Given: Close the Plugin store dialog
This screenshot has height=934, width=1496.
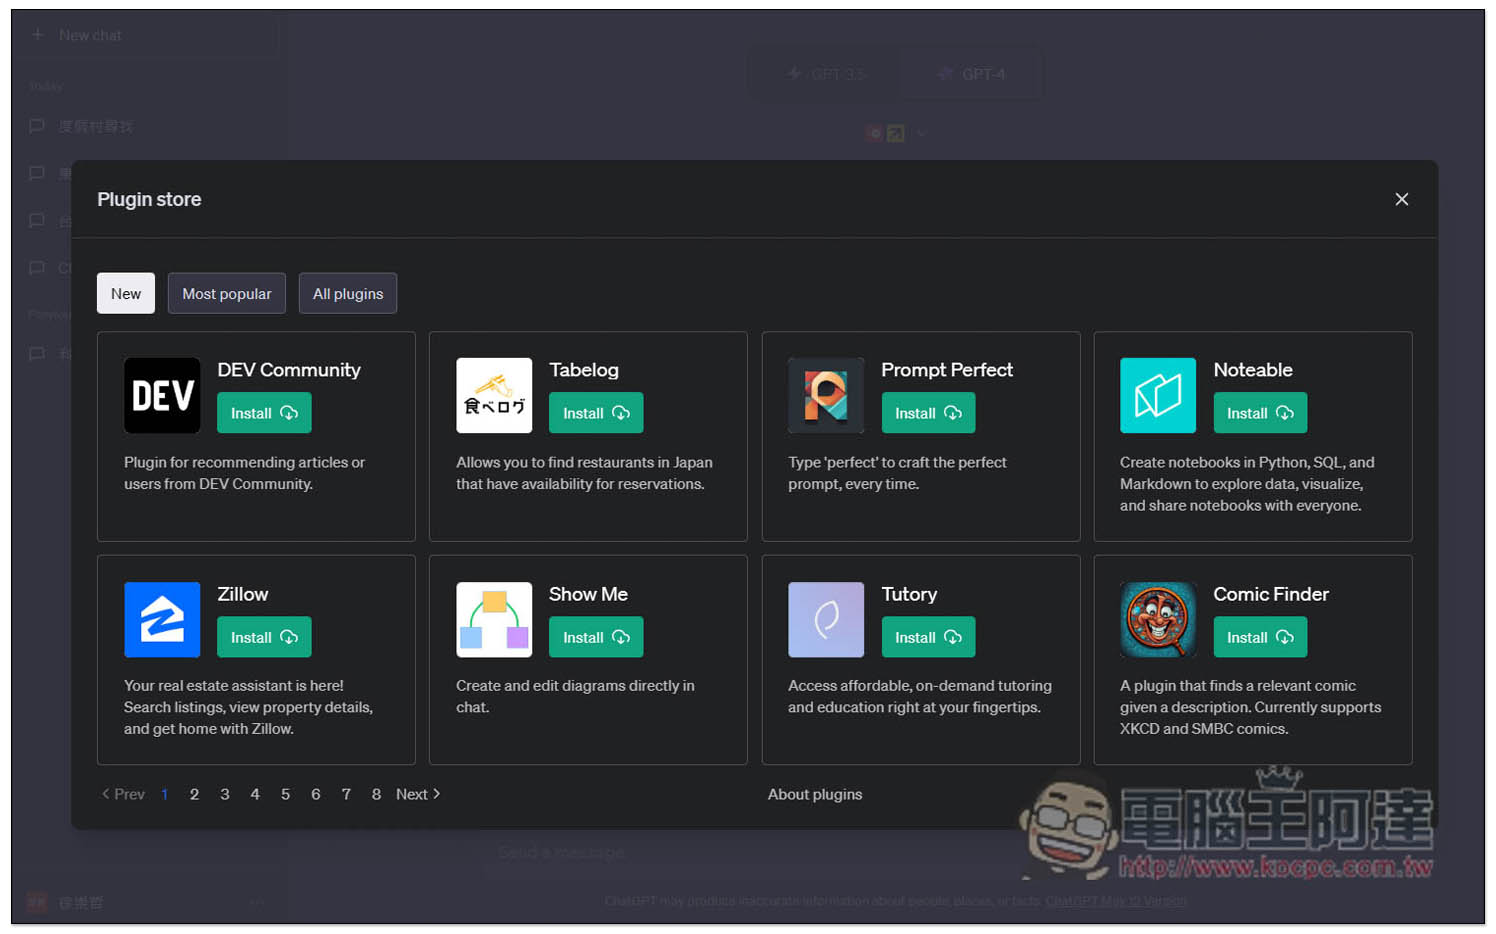Looking at the screenshot, I should pyautogui.click(x=1402, y=200).
